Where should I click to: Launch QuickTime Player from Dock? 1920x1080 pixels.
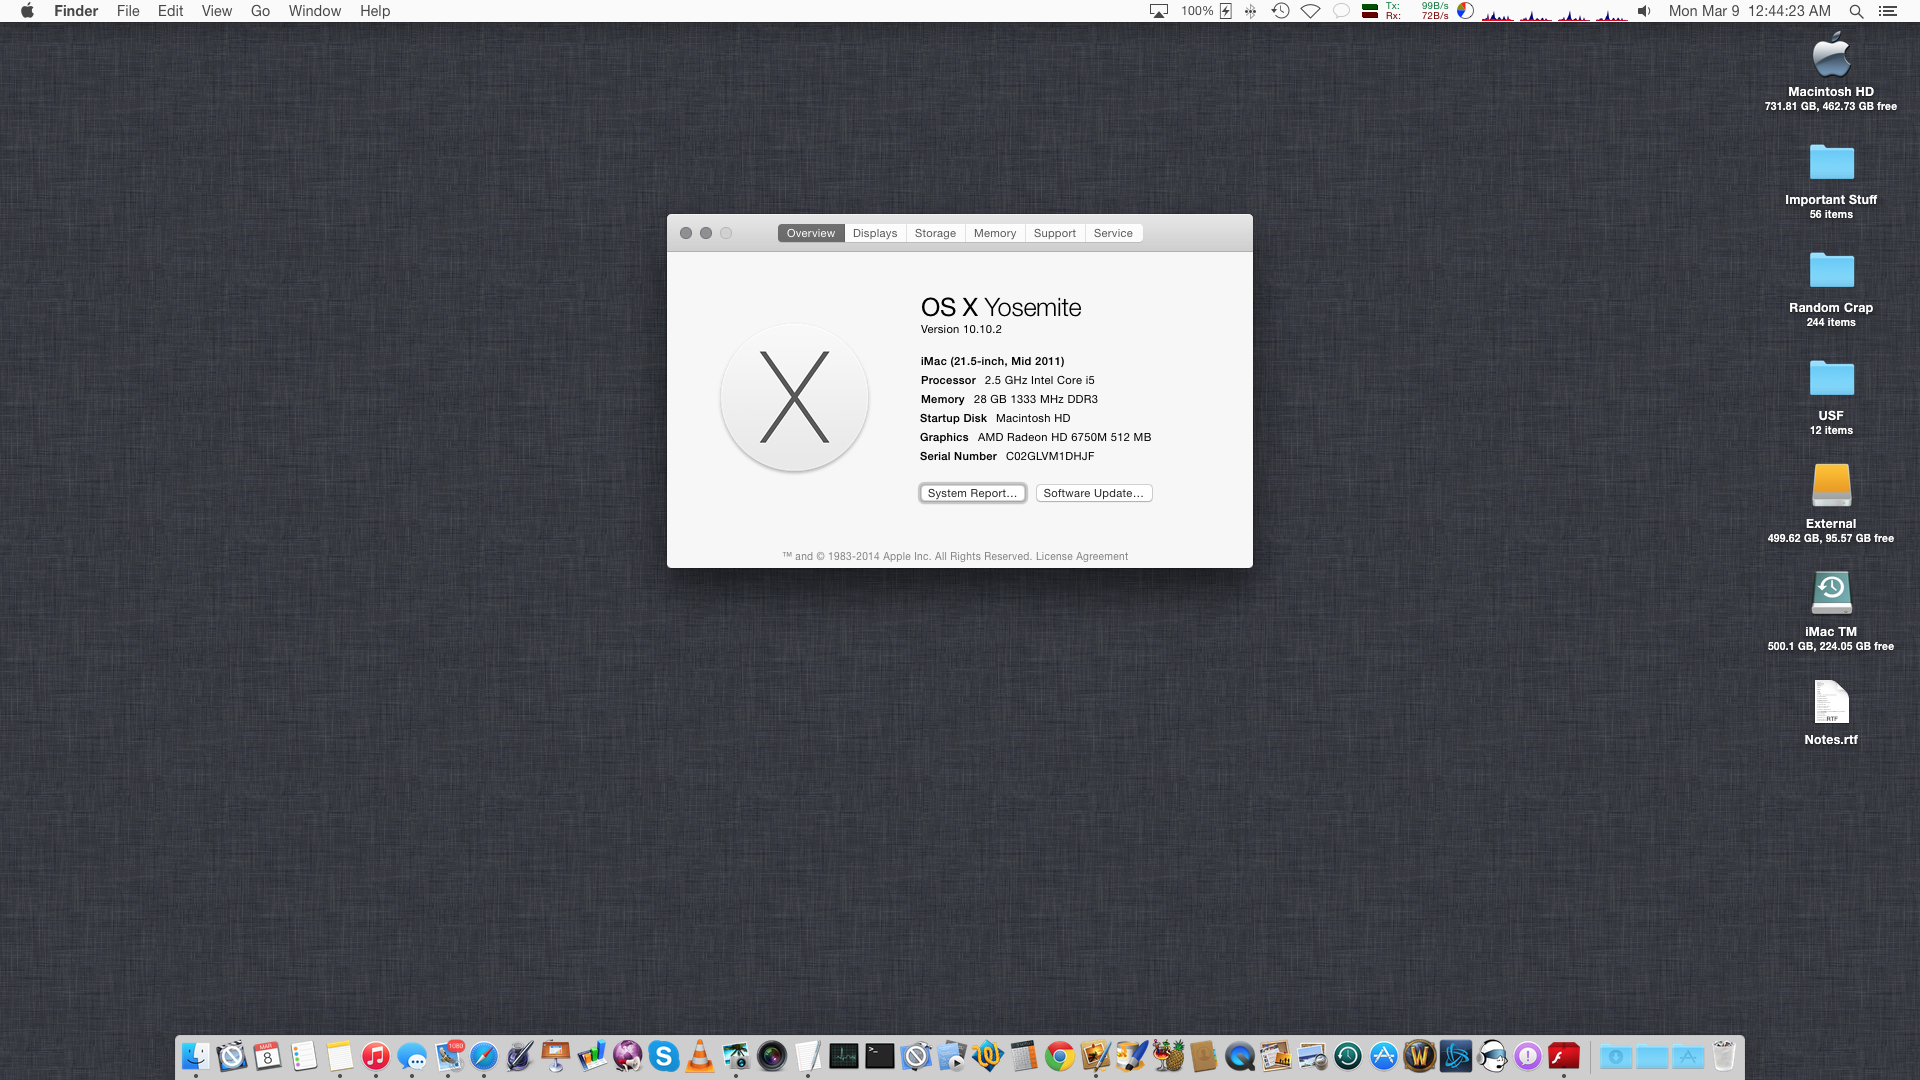pyautogui.click(x=1240, y=1056)
